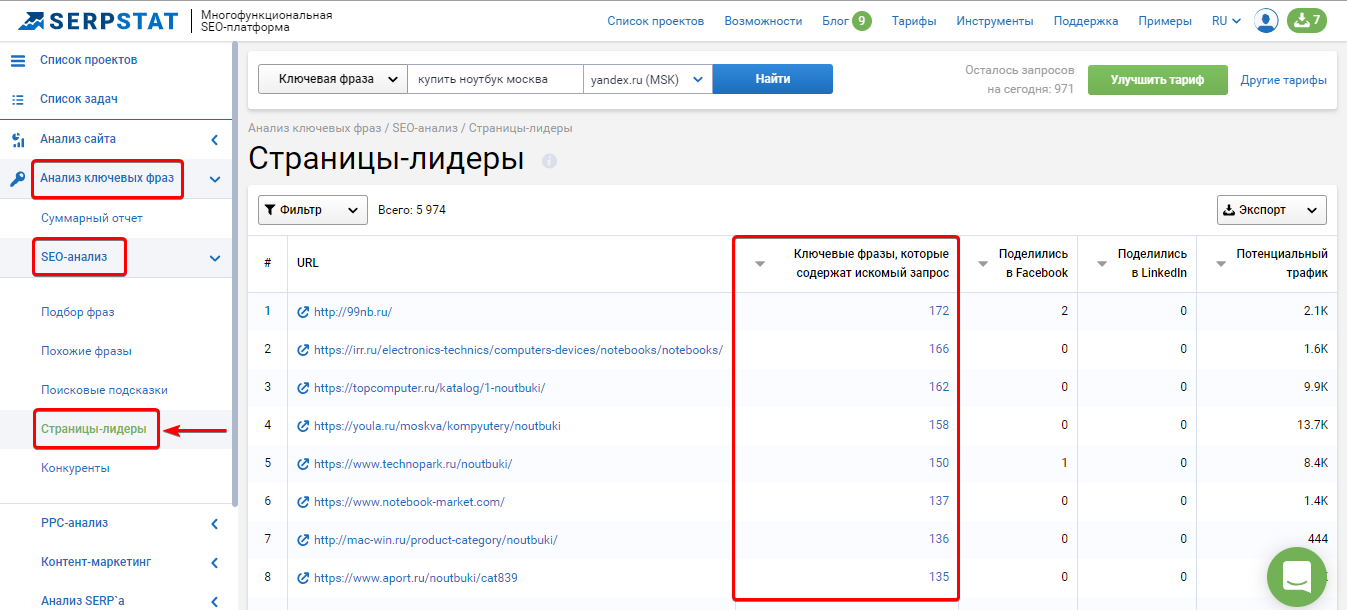Click sort arrow on Потенциальный трафик column
Screen dimensions: 1347x610
(x=1221, y=264)
